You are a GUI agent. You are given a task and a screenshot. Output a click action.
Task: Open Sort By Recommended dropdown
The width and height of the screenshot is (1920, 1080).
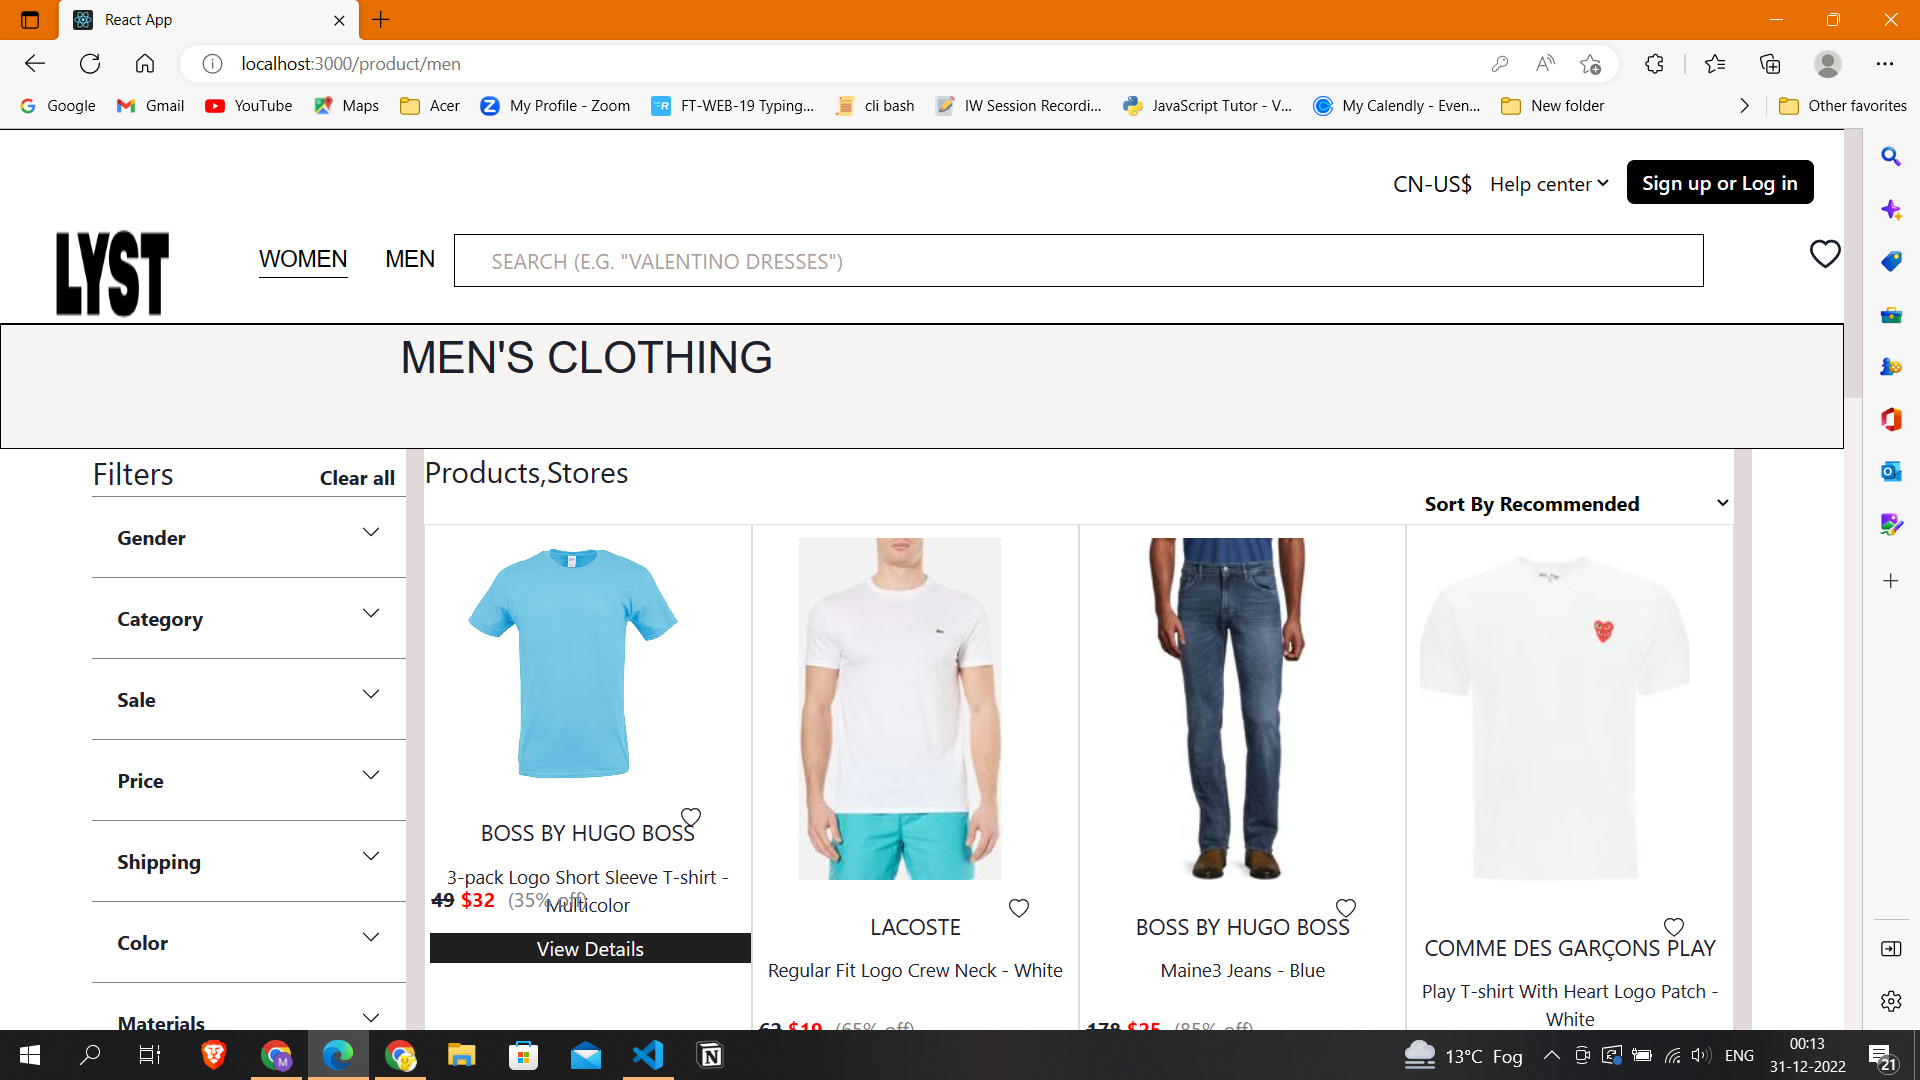point(1576,504)
